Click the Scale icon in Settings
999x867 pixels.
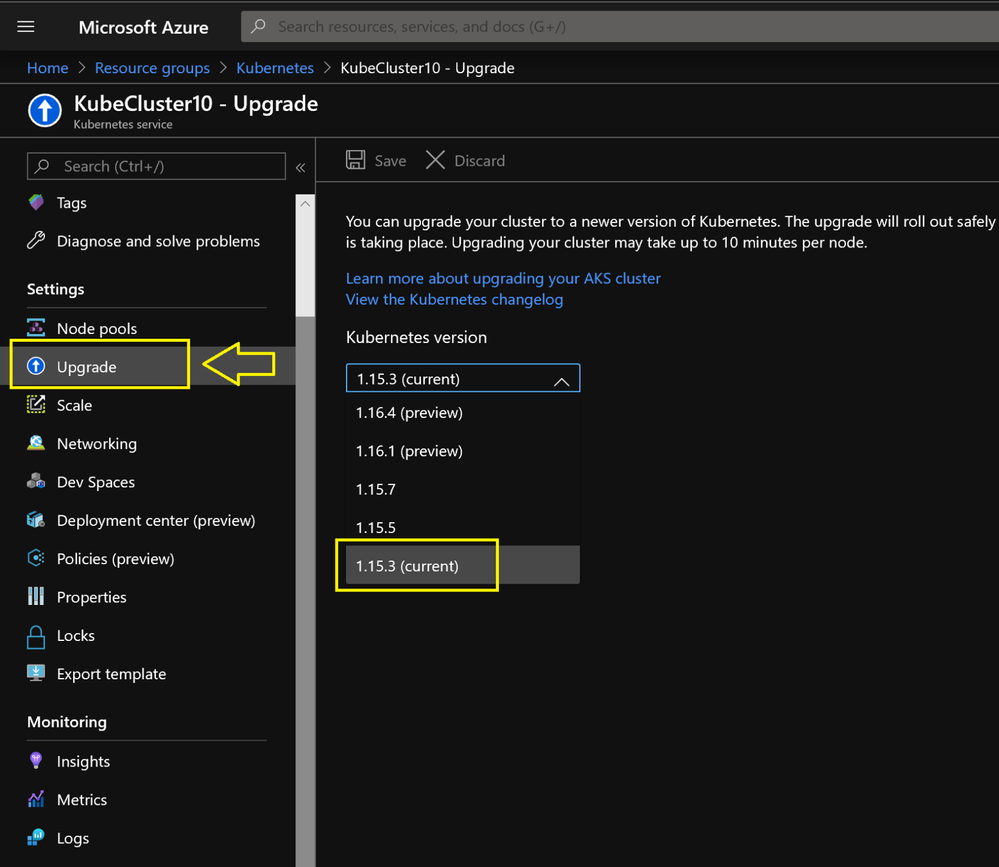pos(36,405)
